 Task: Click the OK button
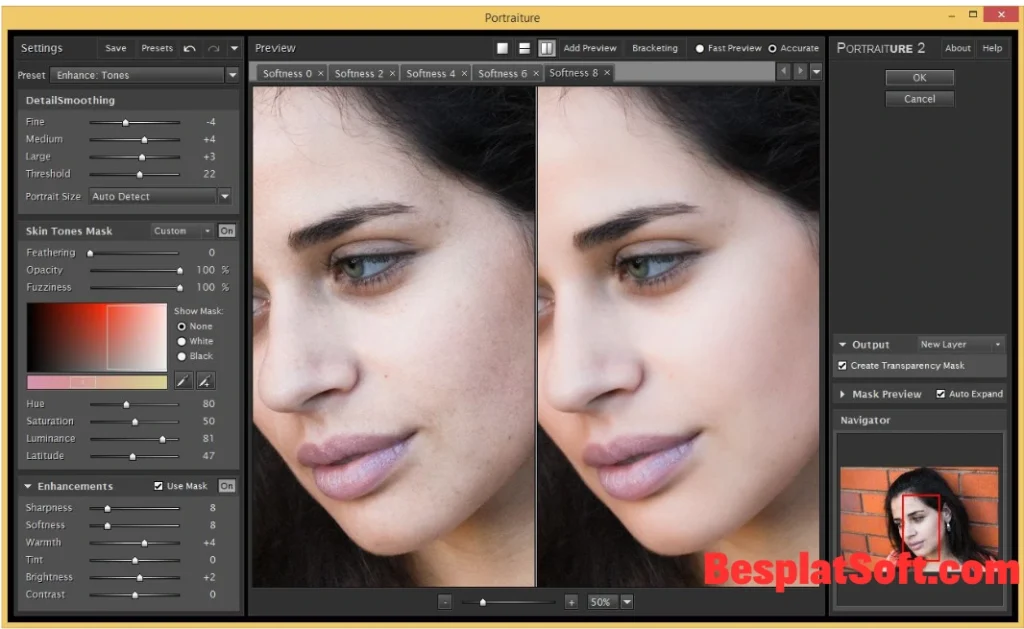919,77
